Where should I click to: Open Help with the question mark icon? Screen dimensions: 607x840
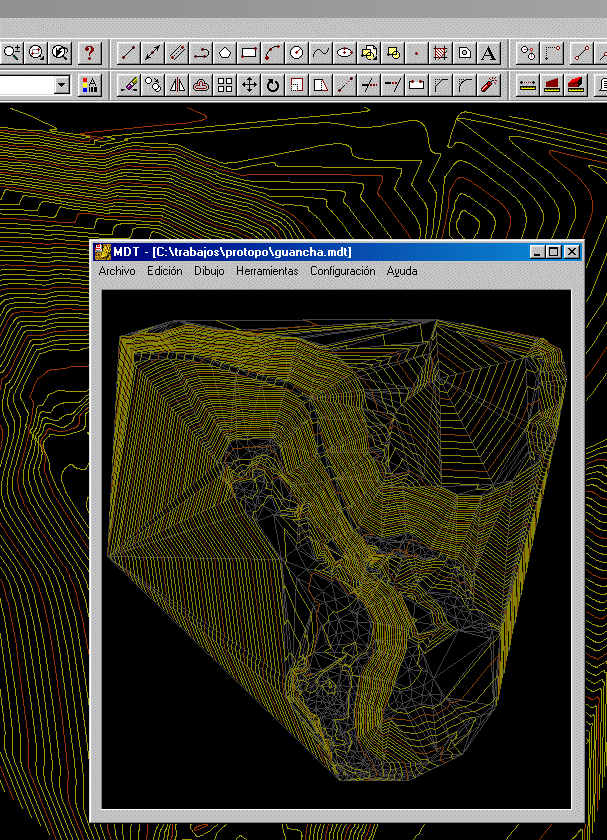[89, 53]
